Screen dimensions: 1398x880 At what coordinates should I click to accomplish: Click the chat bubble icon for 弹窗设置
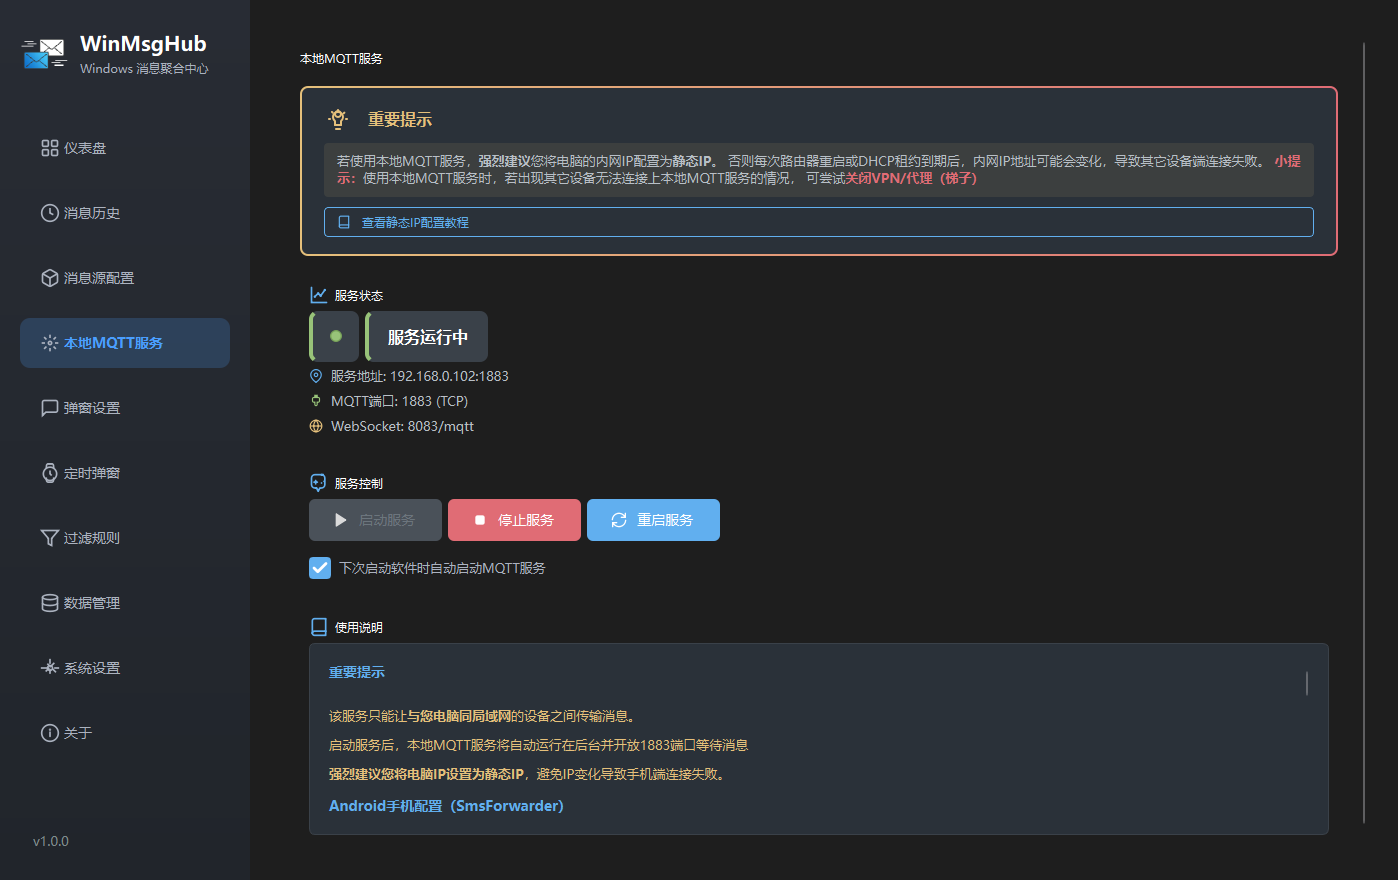[x=49, y=408]
